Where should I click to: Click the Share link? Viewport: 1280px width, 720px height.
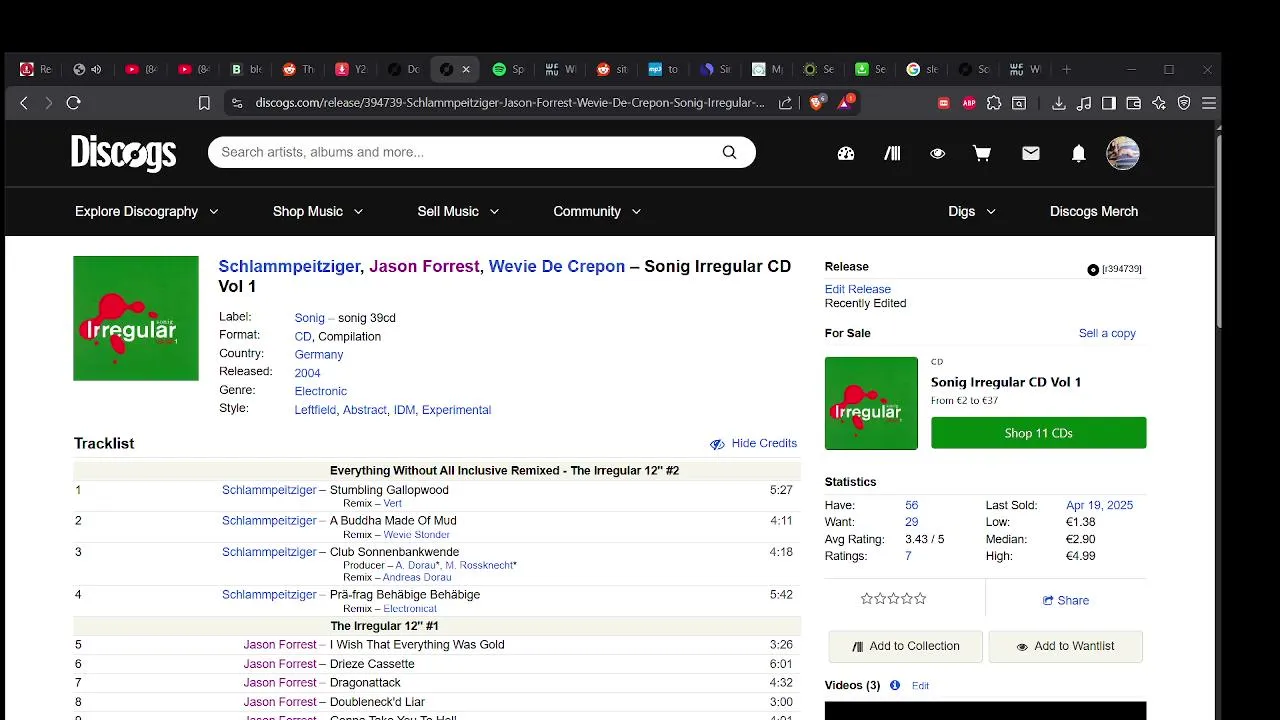(1066, 600)
